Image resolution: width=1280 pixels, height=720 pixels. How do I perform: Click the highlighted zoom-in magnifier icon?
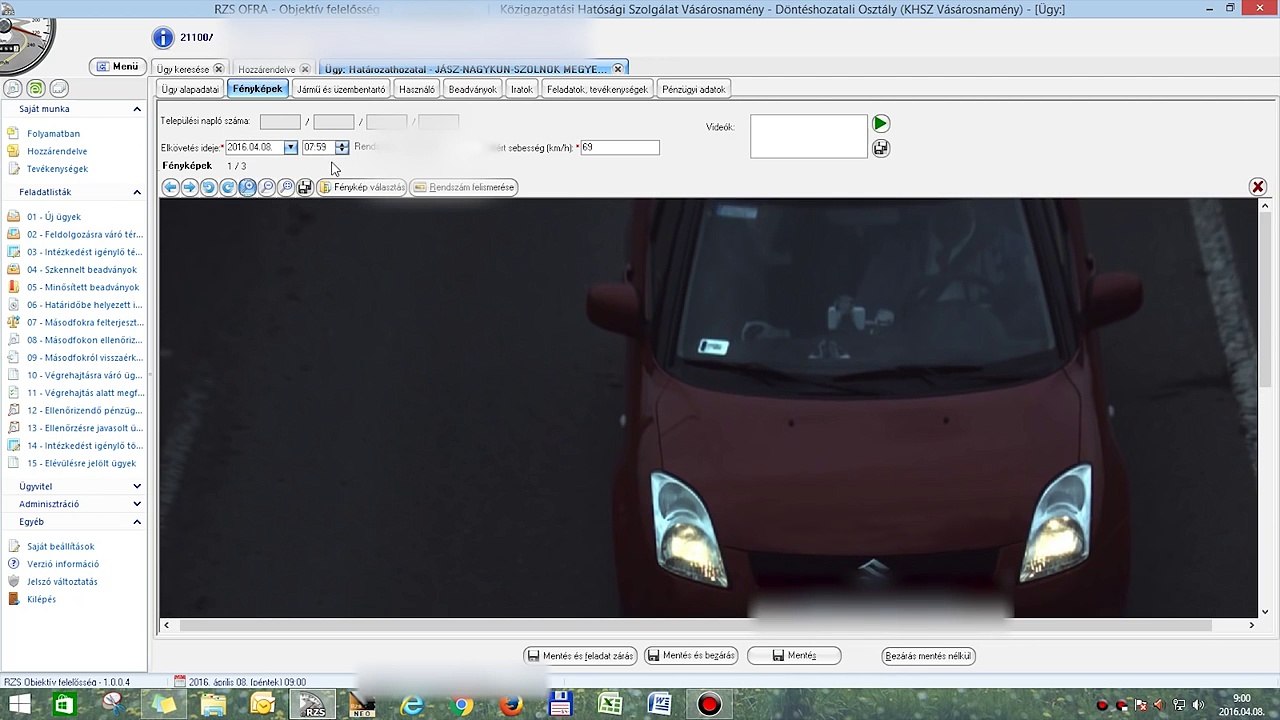247,187
